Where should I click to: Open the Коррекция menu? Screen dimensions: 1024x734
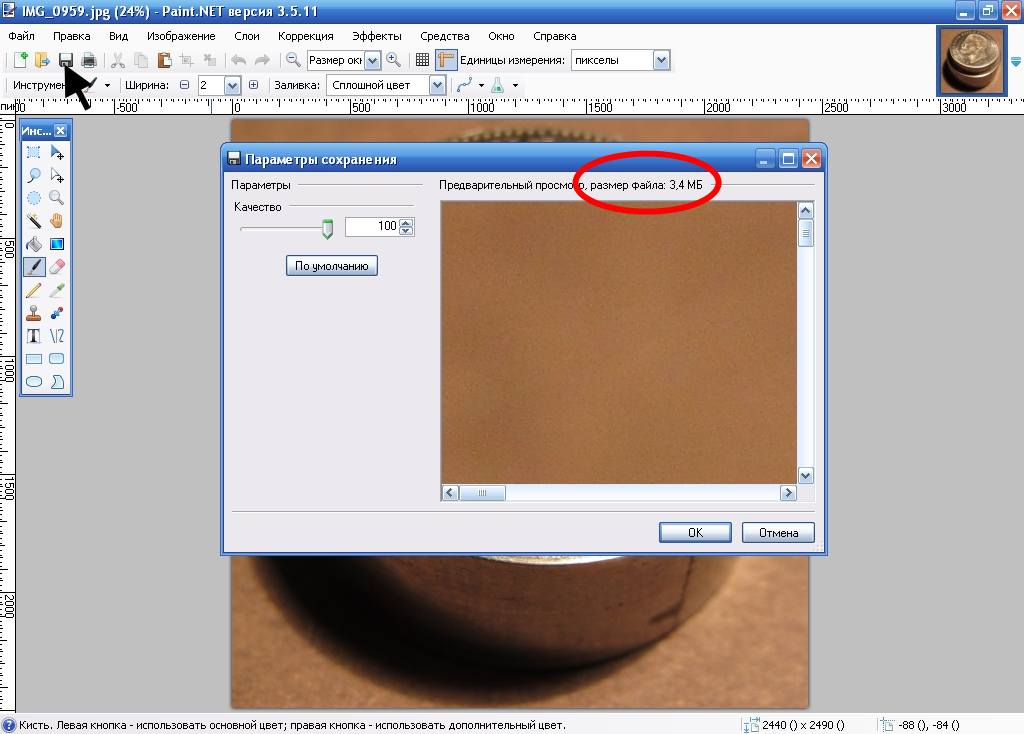pyautogui.click(x=306, y=36)
